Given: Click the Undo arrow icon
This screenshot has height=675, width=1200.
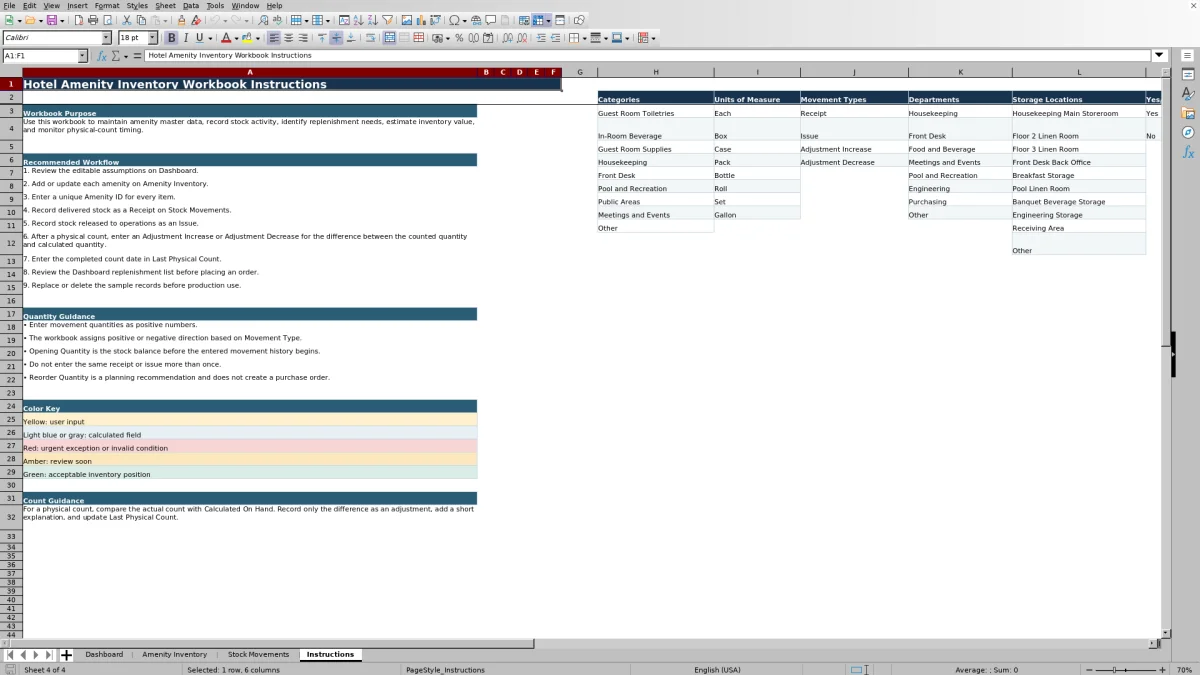Looking at the screenshot, I should [x=214, y=20].
